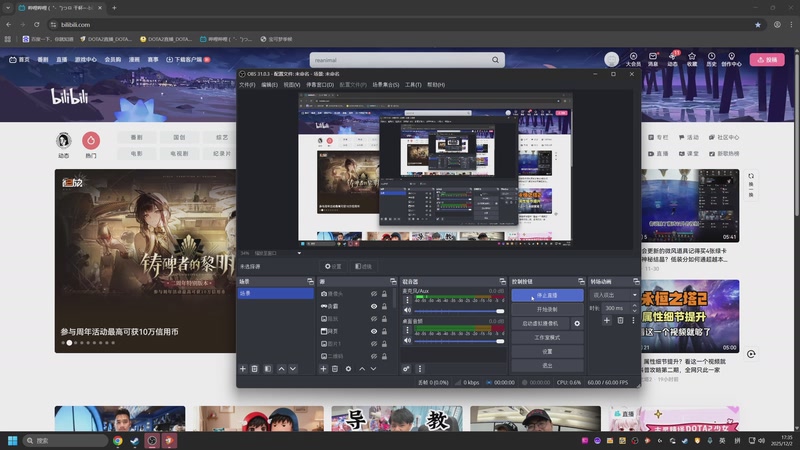The height and width of the screenshot is (450, 800).
Task: Open 麦克风/Aux three-dot options menu
Action: click(407, 299)
